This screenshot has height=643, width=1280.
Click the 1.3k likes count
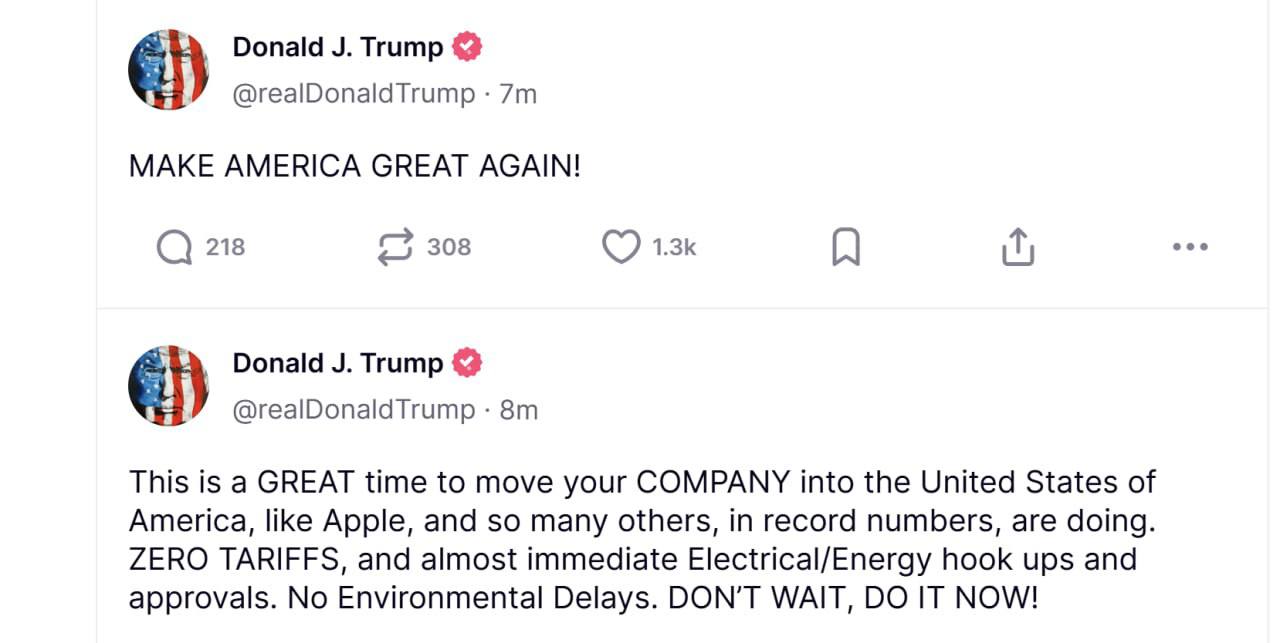pyautogui.click(x=674, y=247)
